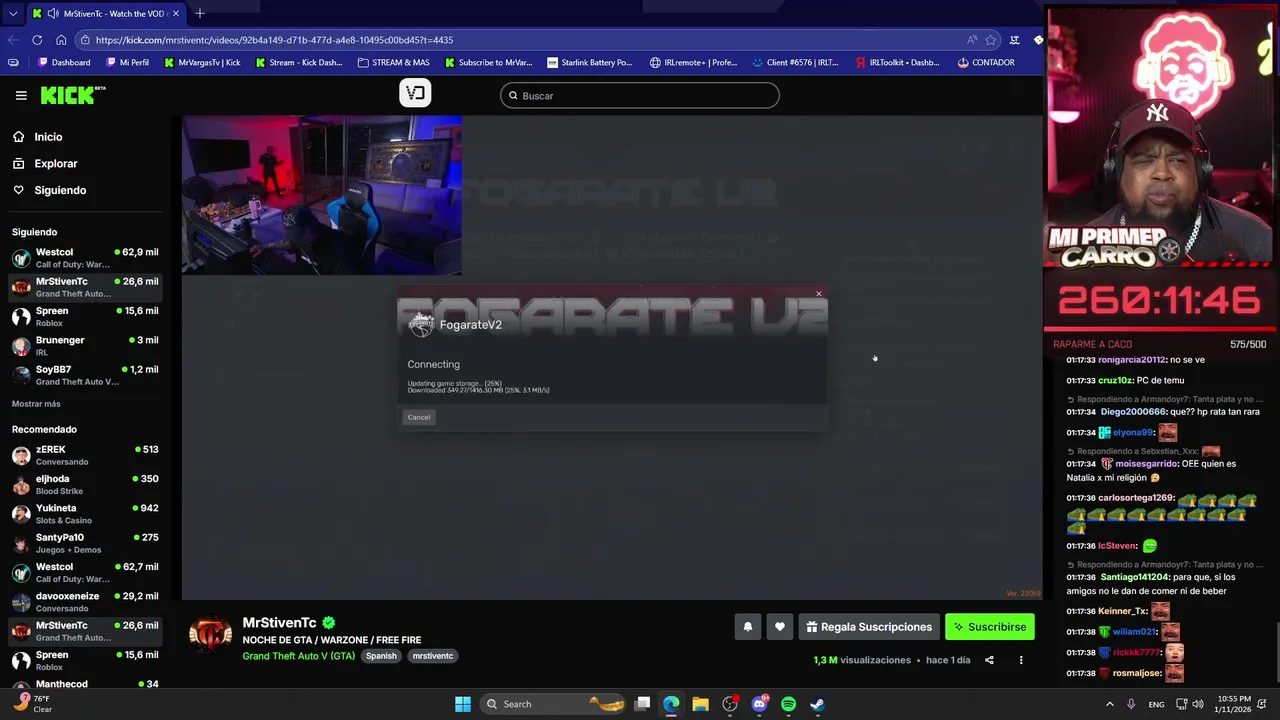Open Microsoft Edge from taskbar
Viewport: 1280px width, 720px height.
pos(671,704)
